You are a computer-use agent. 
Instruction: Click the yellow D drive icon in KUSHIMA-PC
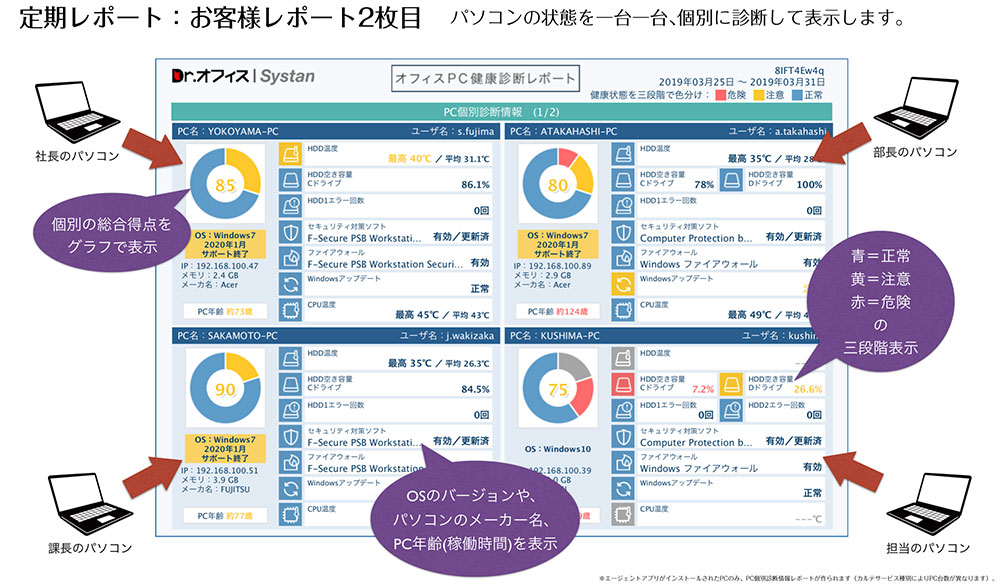(x=732, y=384)
